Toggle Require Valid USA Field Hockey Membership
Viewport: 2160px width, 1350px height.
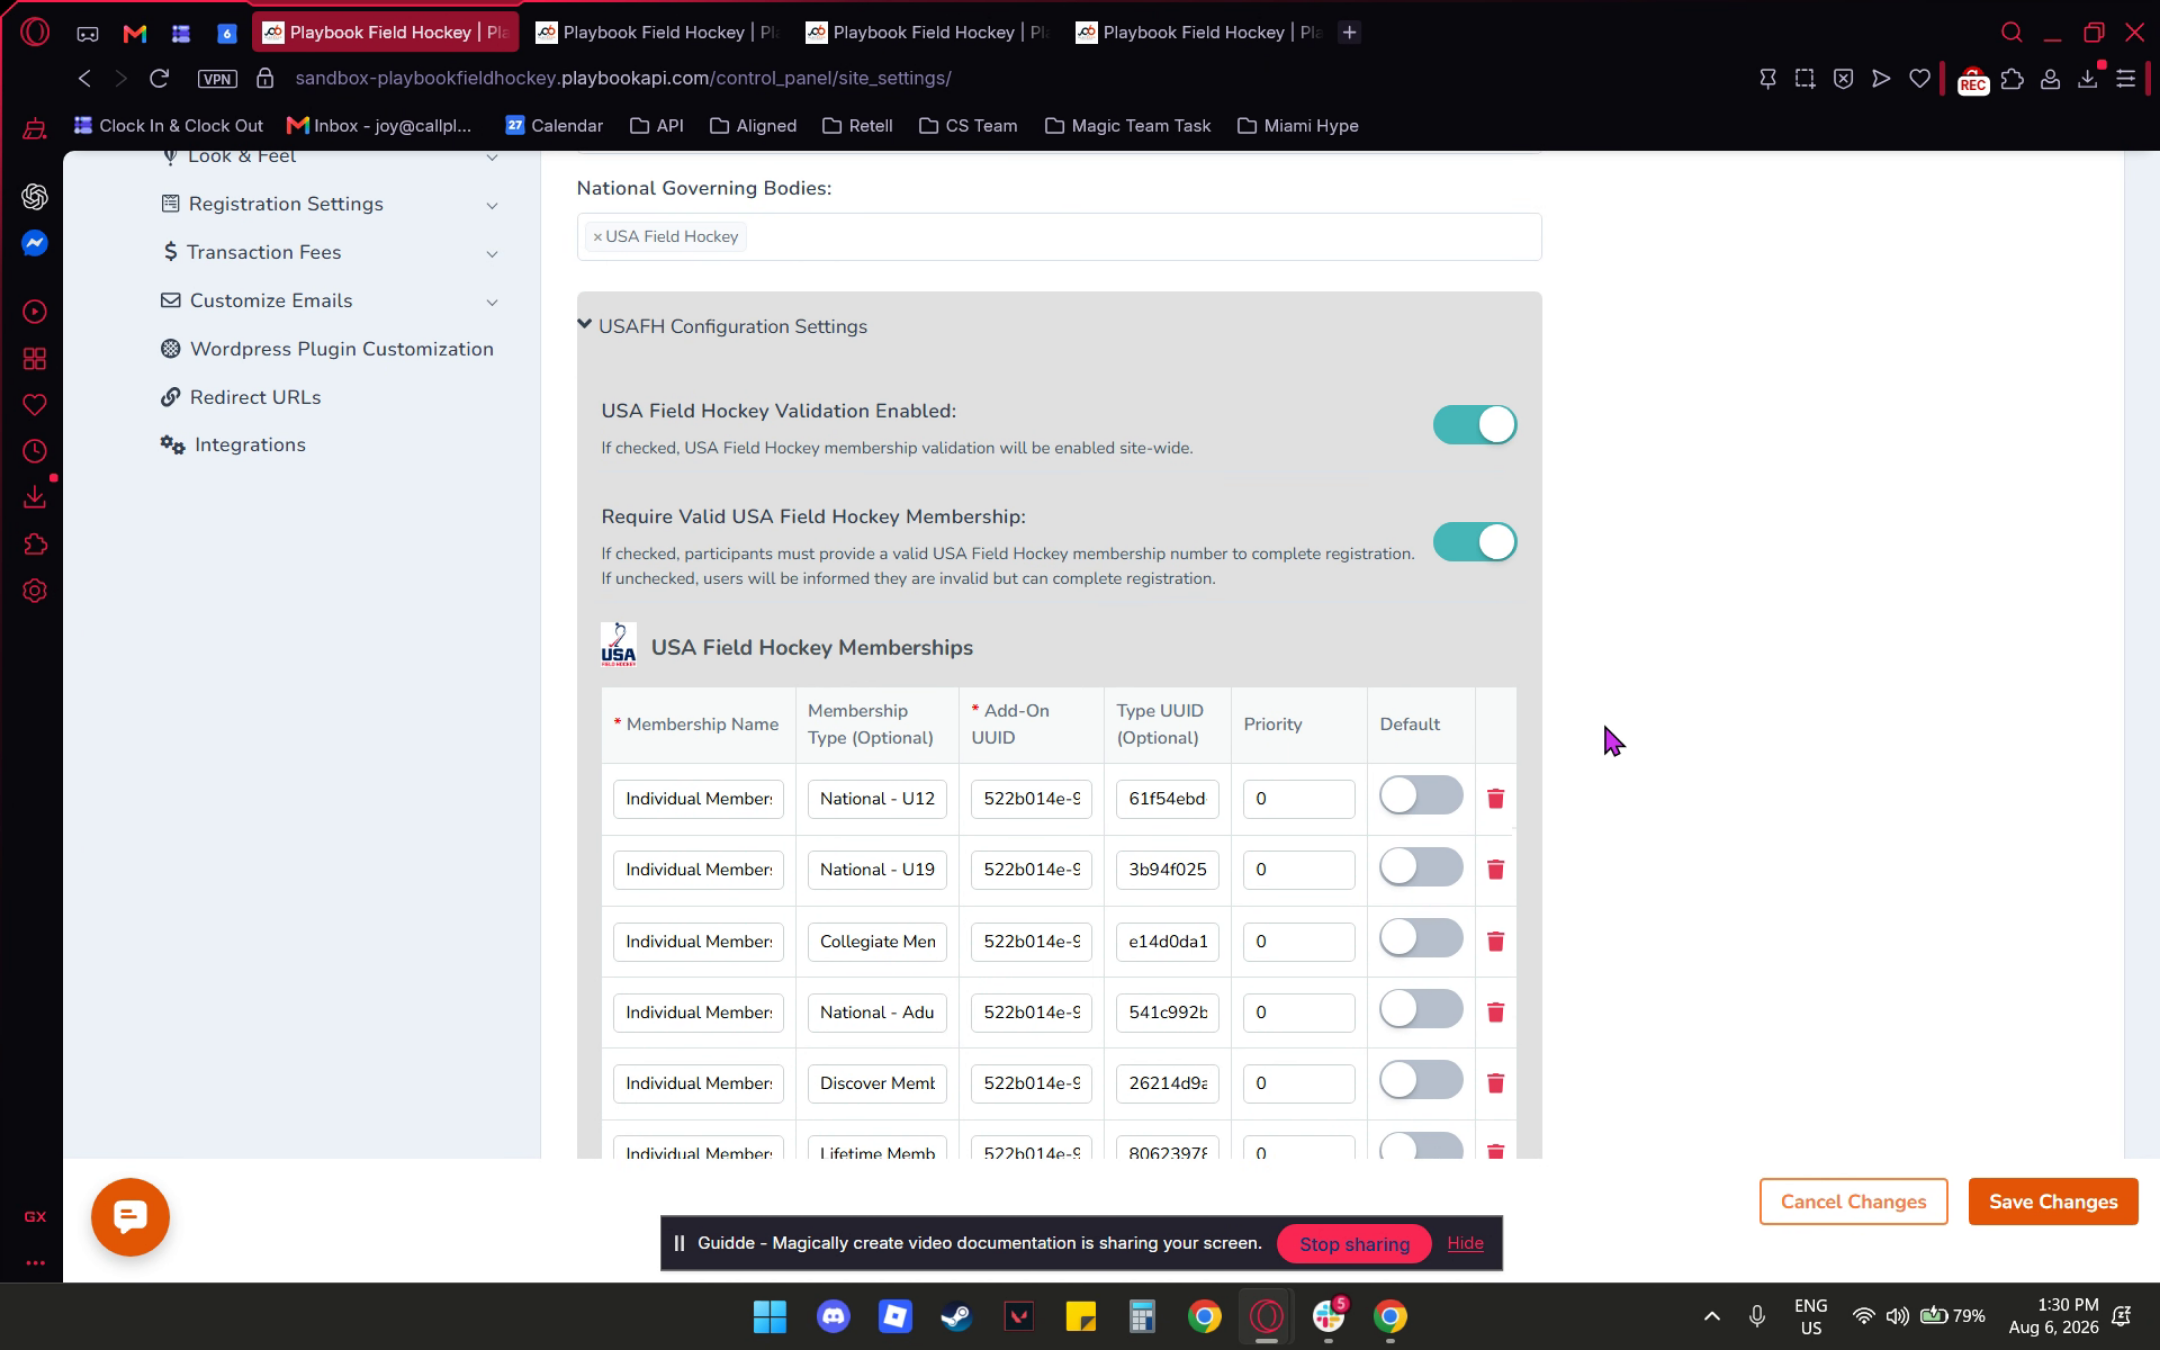click(1475, 542)
